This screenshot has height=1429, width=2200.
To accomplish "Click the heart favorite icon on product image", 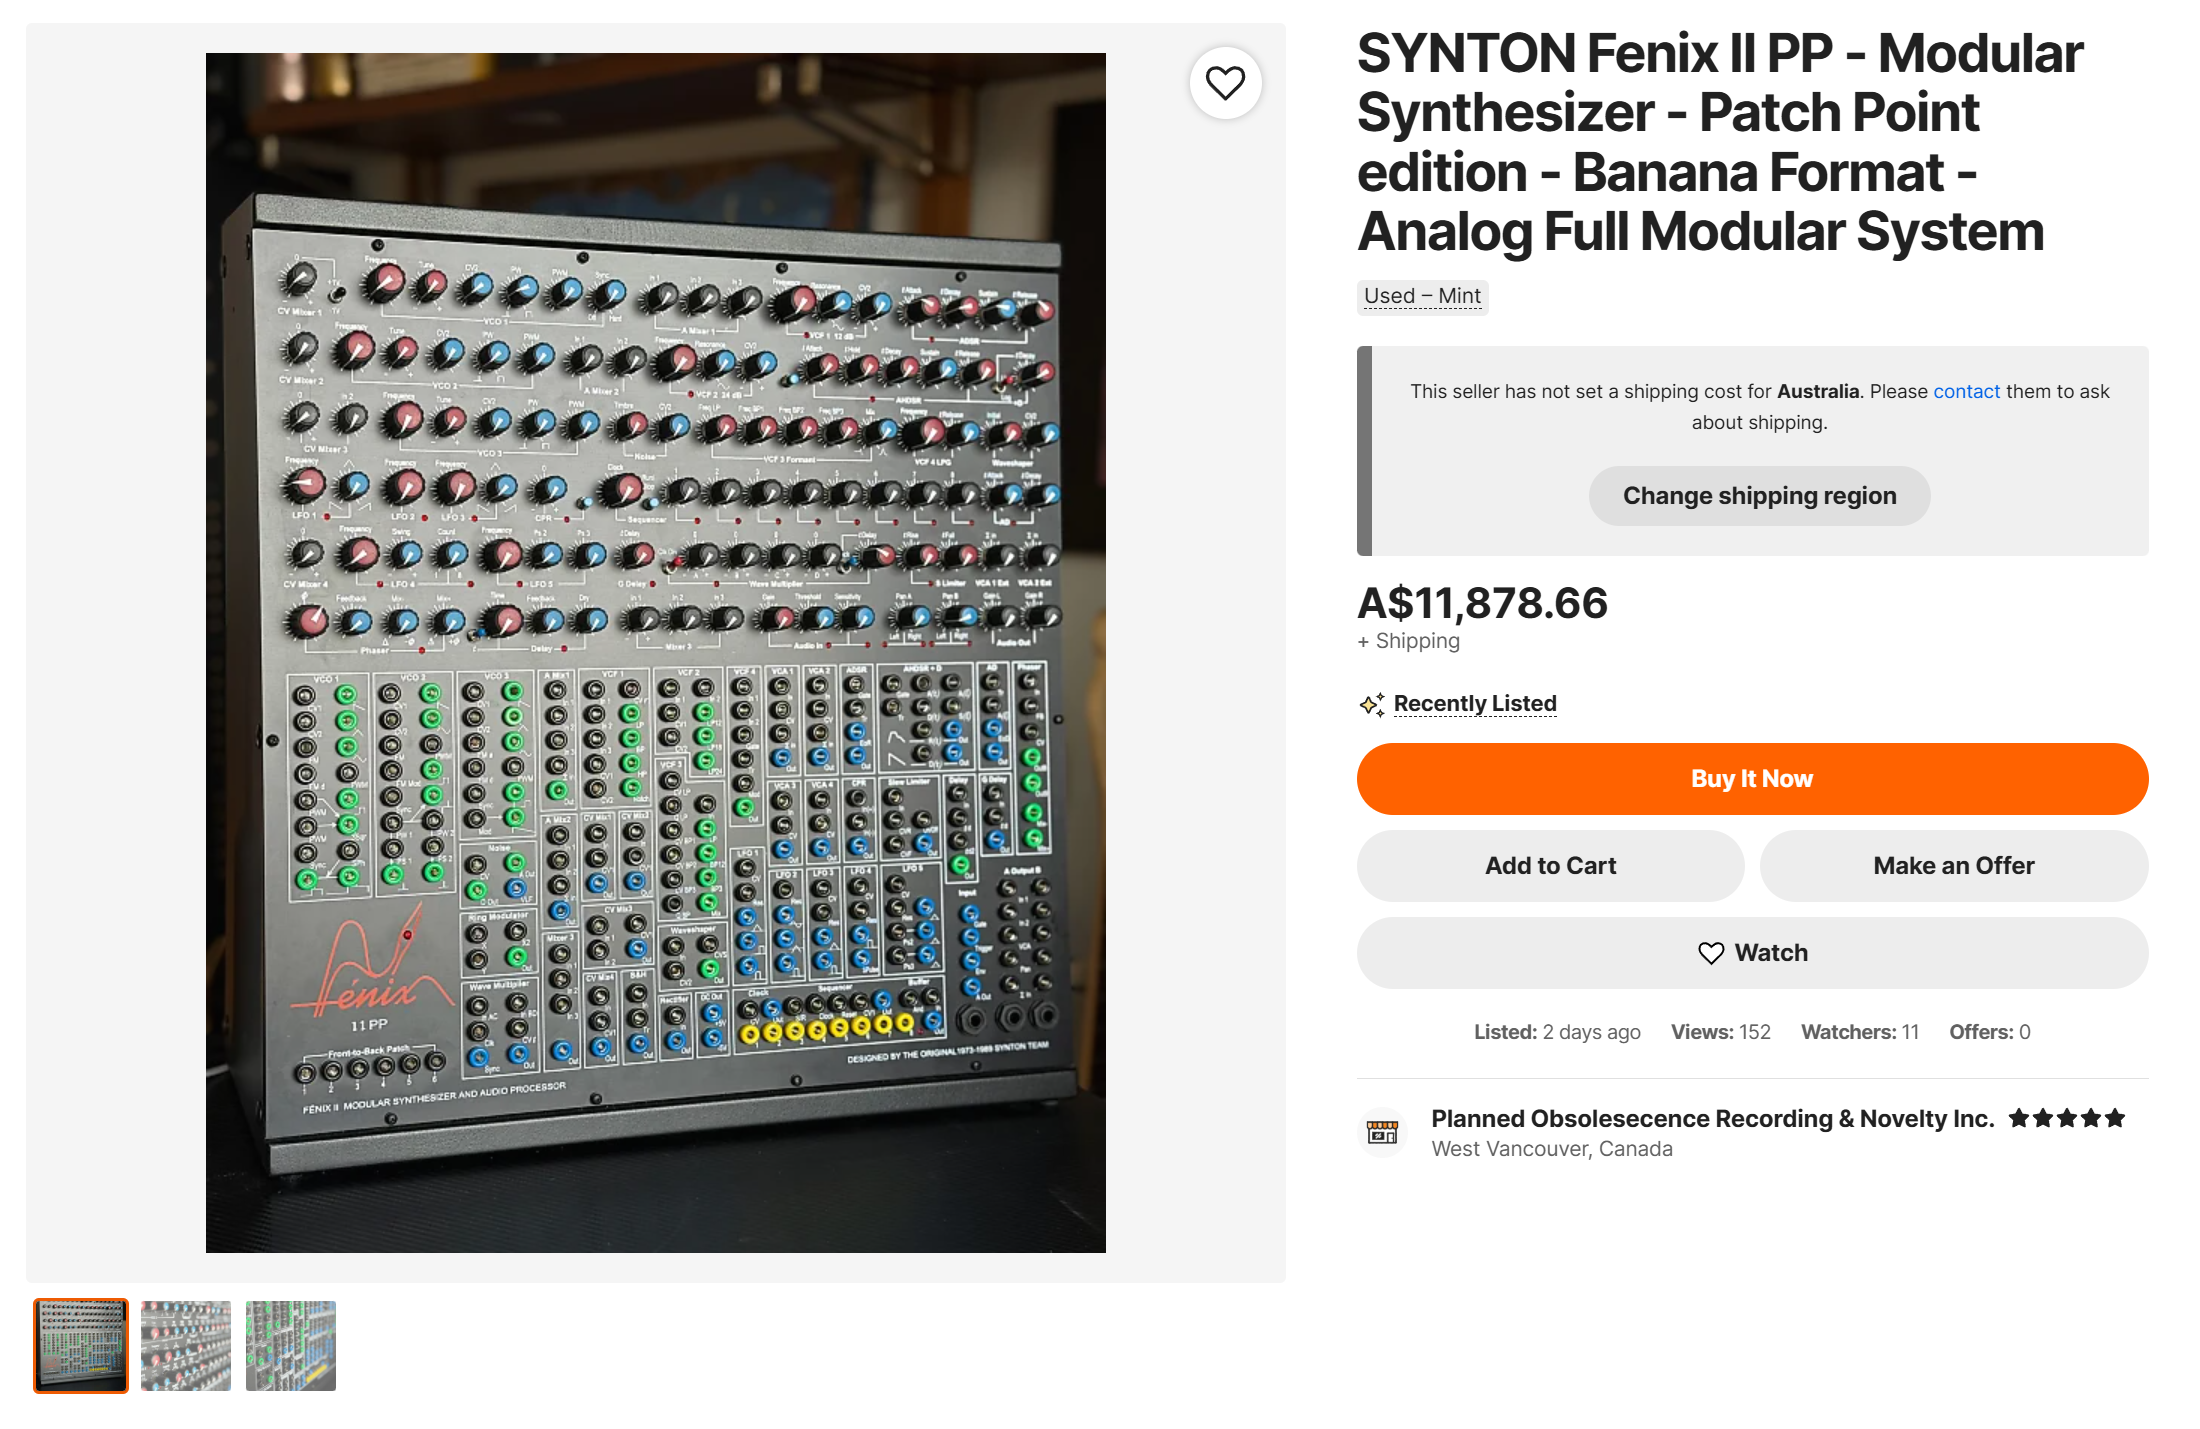I will [1225, 83].
